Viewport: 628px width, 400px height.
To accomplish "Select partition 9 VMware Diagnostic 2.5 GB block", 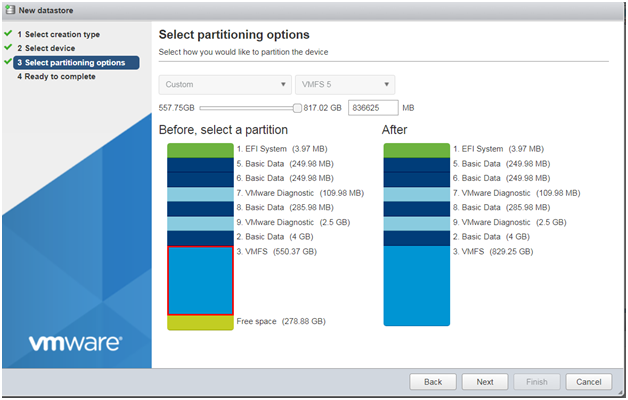I will coord(200,223).
